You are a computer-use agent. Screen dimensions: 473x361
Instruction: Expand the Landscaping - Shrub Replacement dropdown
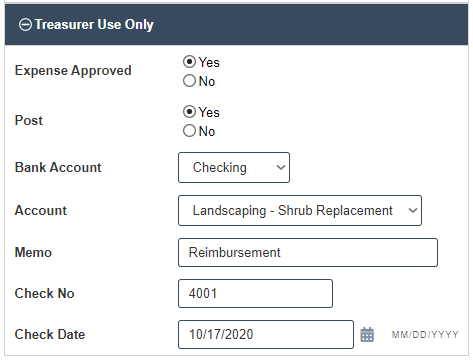300,211
